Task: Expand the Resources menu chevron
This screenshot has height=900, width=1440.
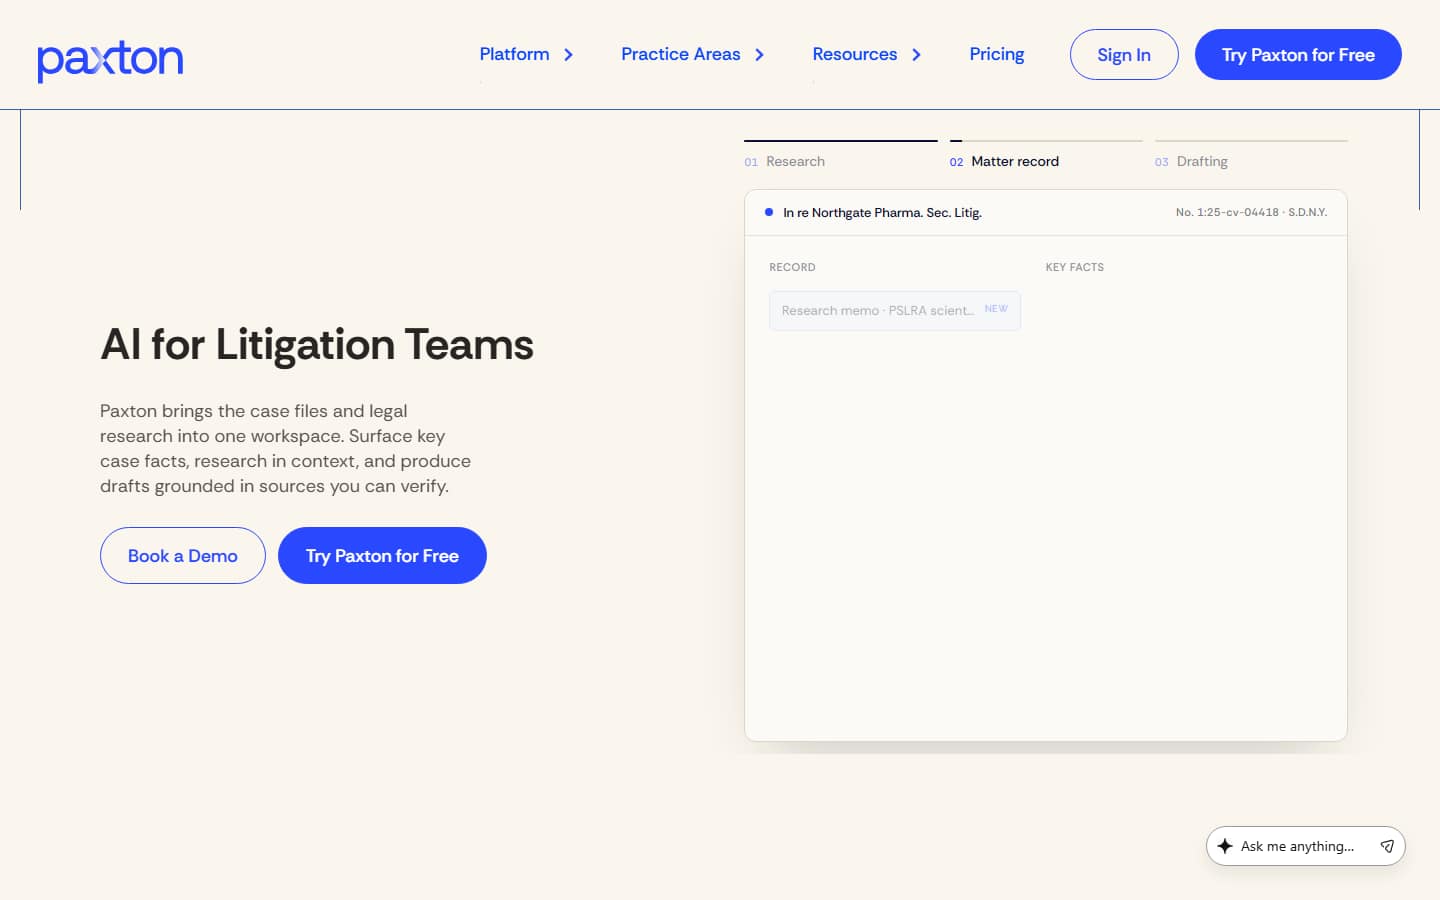Action: coord(916,55)
